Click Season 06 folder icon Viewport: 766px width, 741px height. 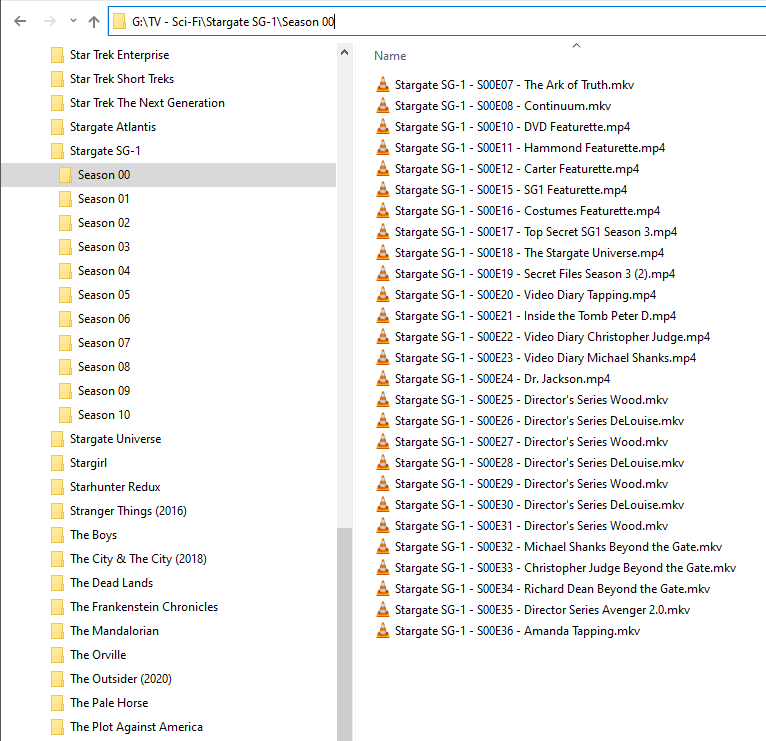[65, 318]
